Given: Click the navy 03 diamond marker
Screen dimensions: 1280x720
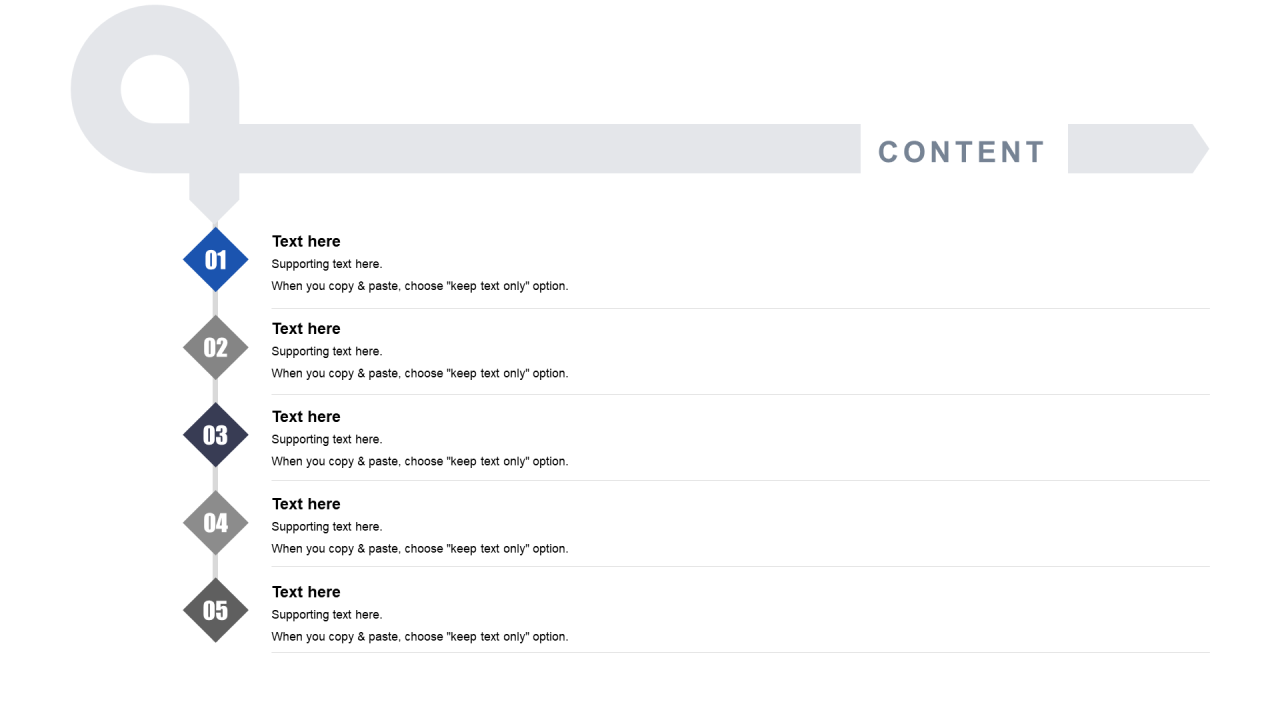Looking at the screenshot, I should [x=215, y=435].
